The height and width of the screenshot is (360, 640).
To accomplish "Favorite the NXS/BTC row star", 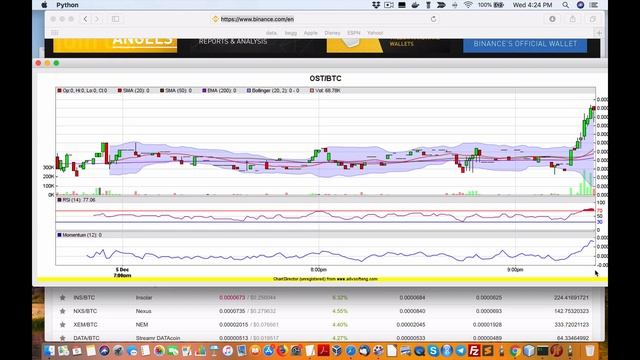I will coord(62,311).
